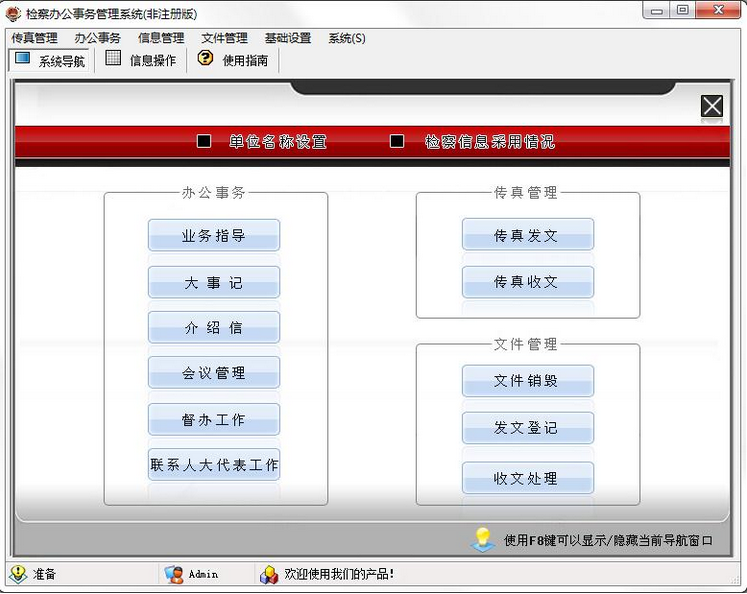This screenshot has height=594, width=747.
Task: Open the 办公事务 menu
Action: [x=98, y=38]
